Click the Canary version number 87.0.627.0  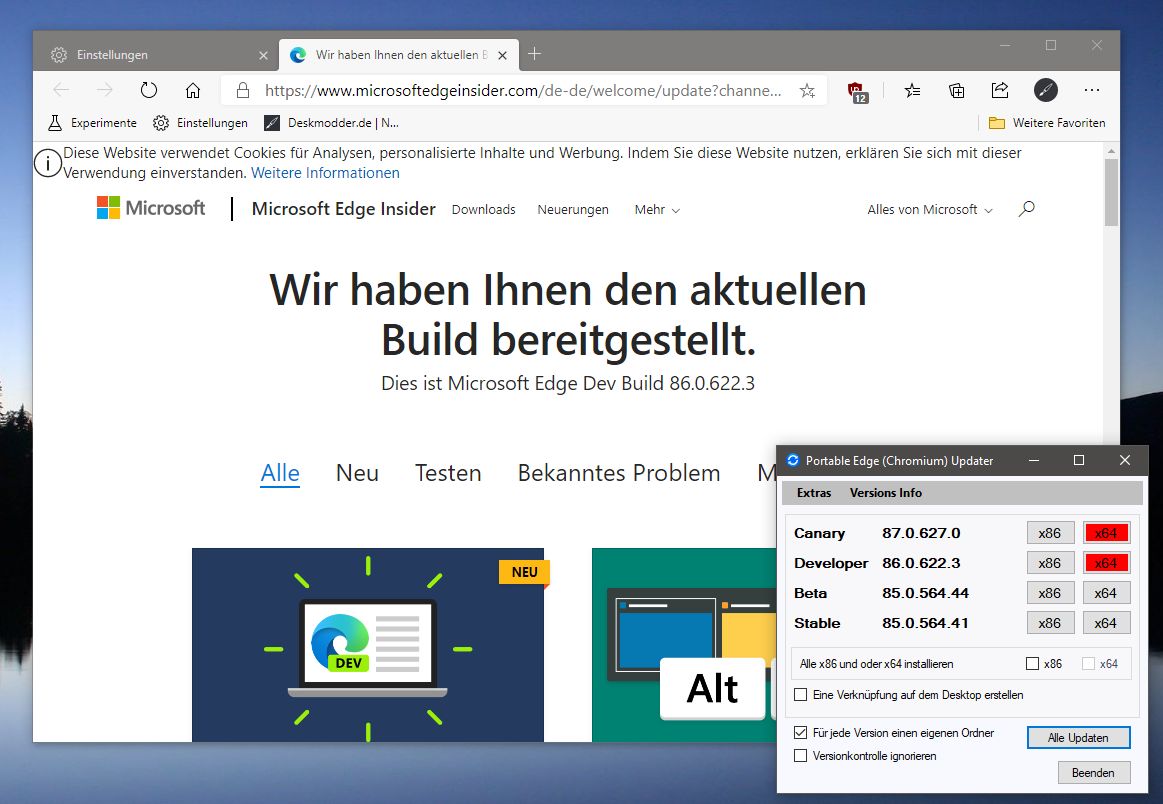point(921,533)
